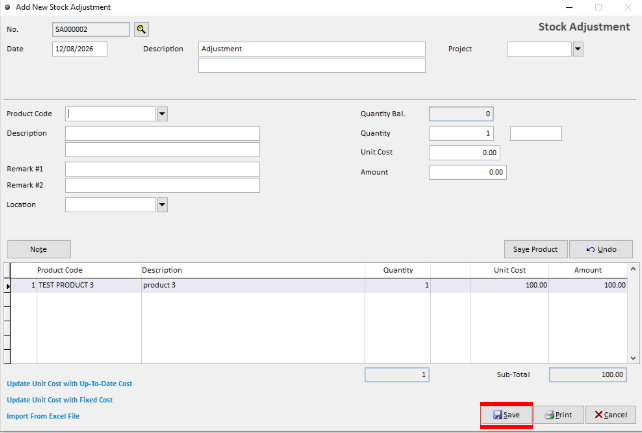Expand the Product Code dropdown arrow

162,114
